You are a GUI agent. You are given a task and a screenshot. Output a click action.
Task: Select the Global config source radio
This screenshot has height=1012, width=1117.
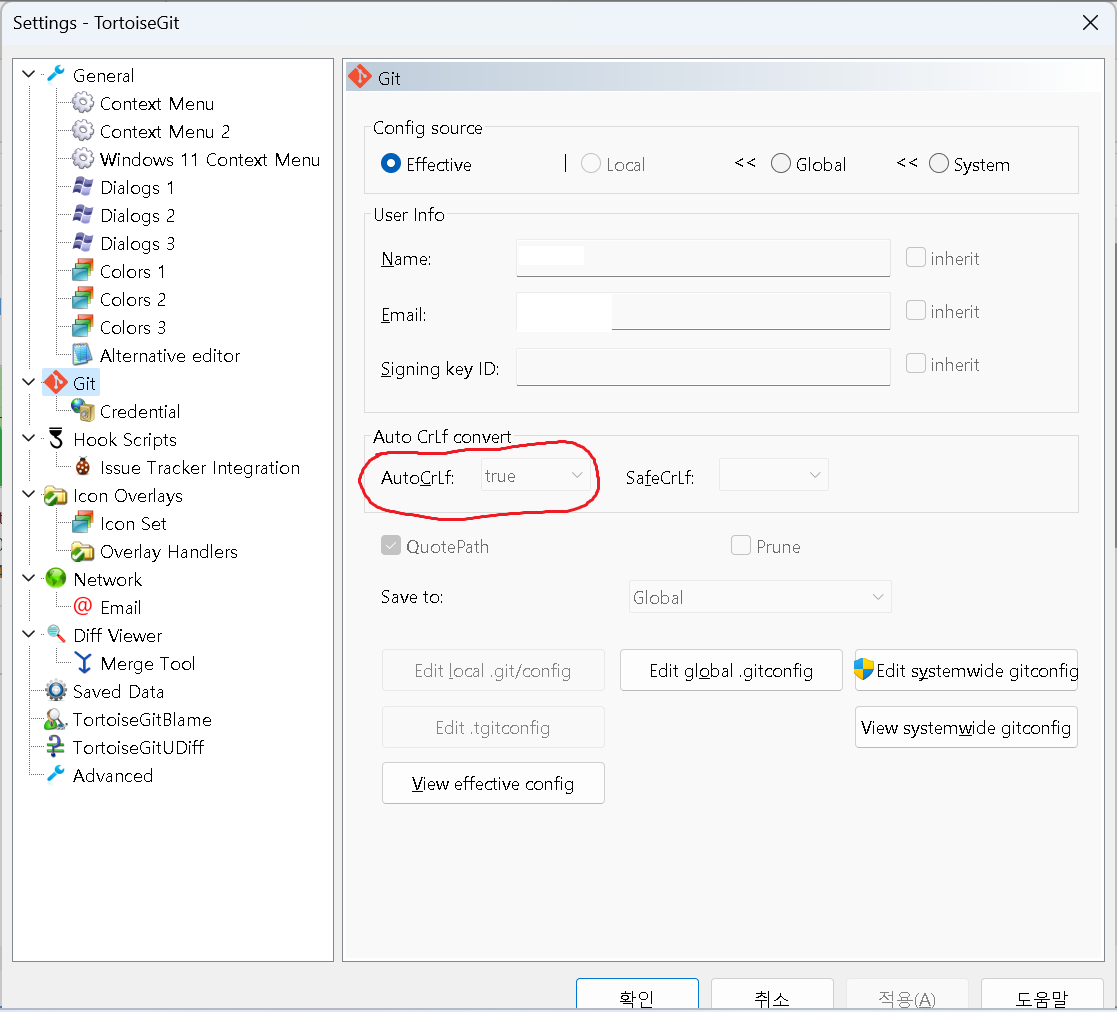click(x=781, y=164)
